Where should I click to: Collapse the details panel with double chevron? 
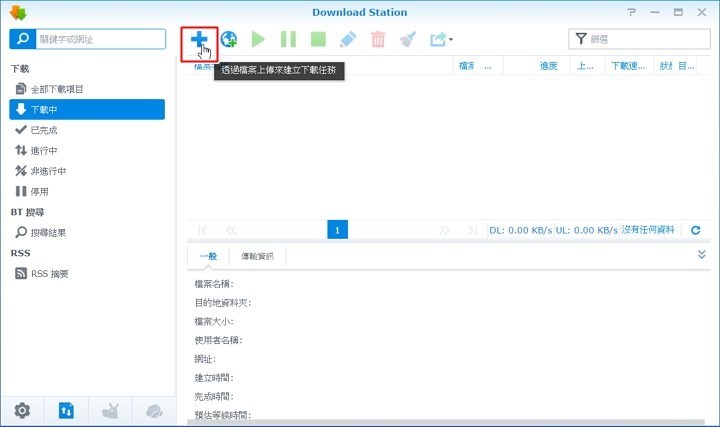click(701, 255)
